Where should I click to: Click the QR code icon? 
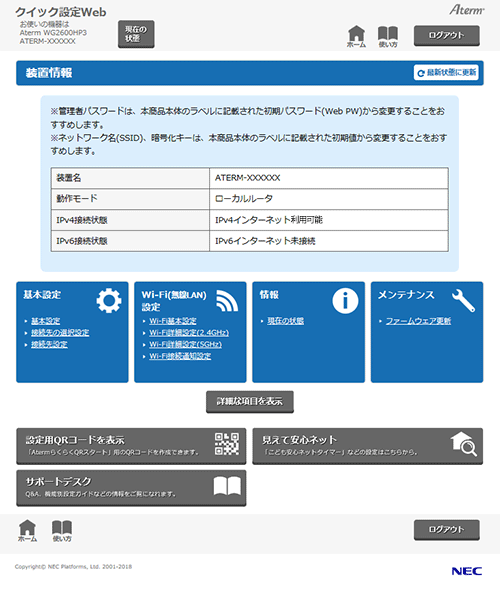[227, 444]
